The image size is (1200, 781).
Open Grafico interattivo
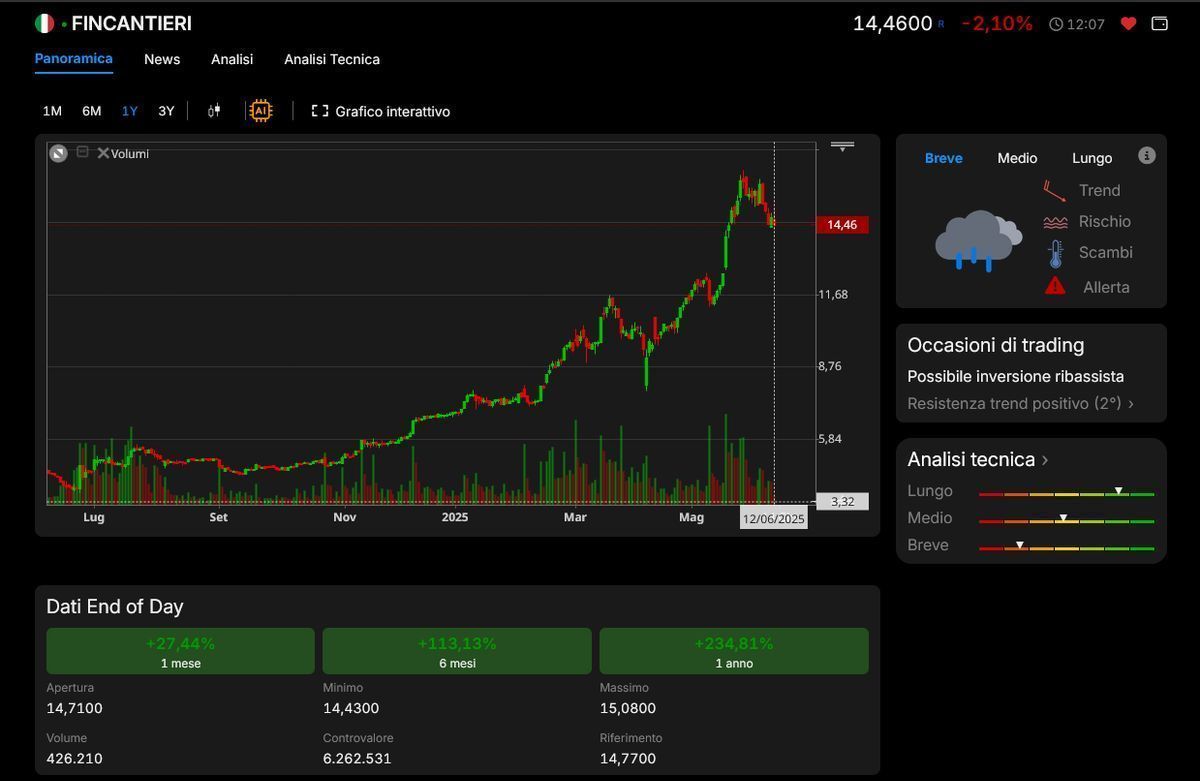[393, 111]
